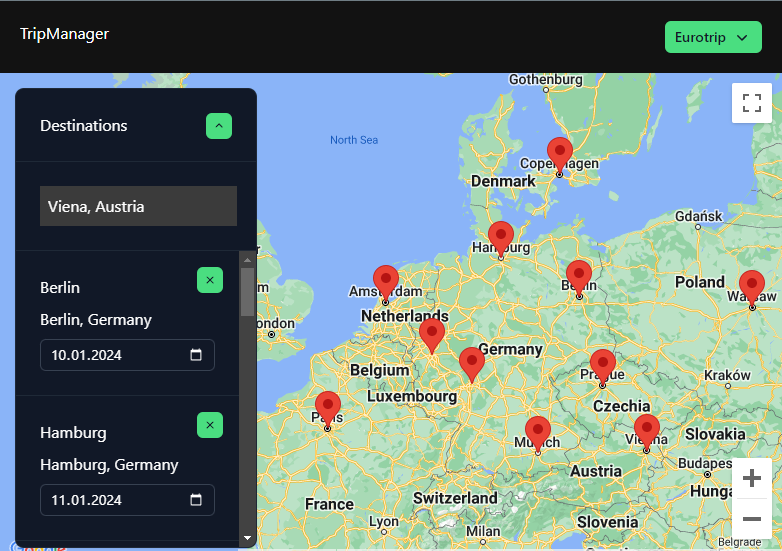Image resolution: width=782 pixels, height=551 pixels.
Task: Click the Copenhagen map marker
Action: 560,155
